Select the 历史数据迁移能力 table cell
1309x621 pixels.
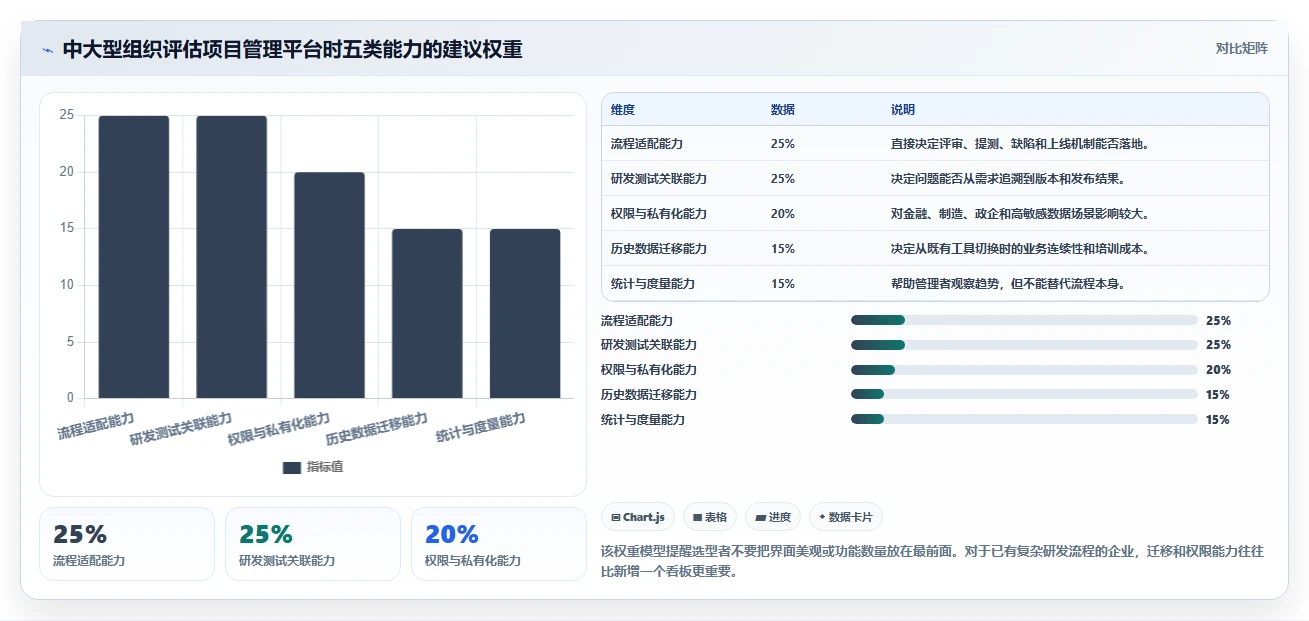[659, 249]
